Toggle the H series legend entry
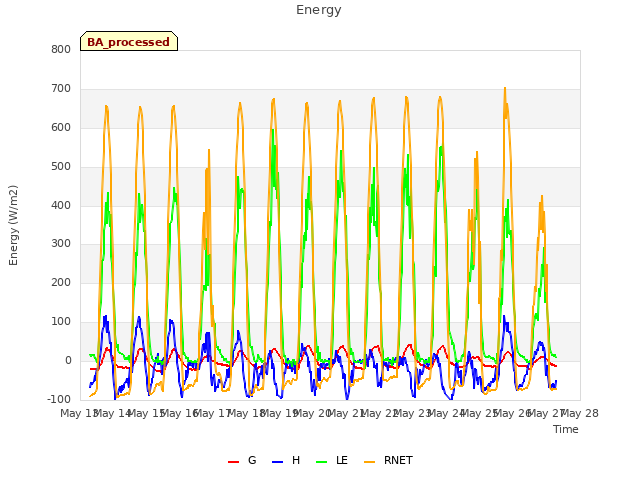Screen dimensions: 640x480 point(286,460)
